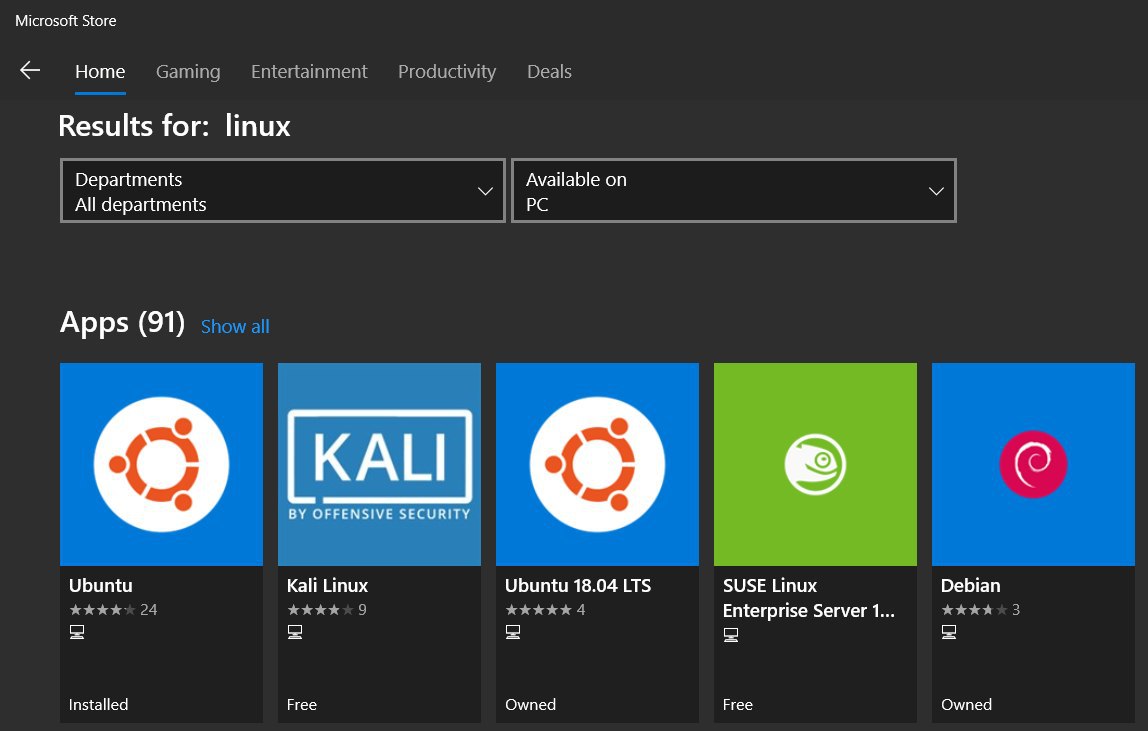Switch to the Entertainment tab
Viewport: 1148px width, 731px height.
pos(309,72)
